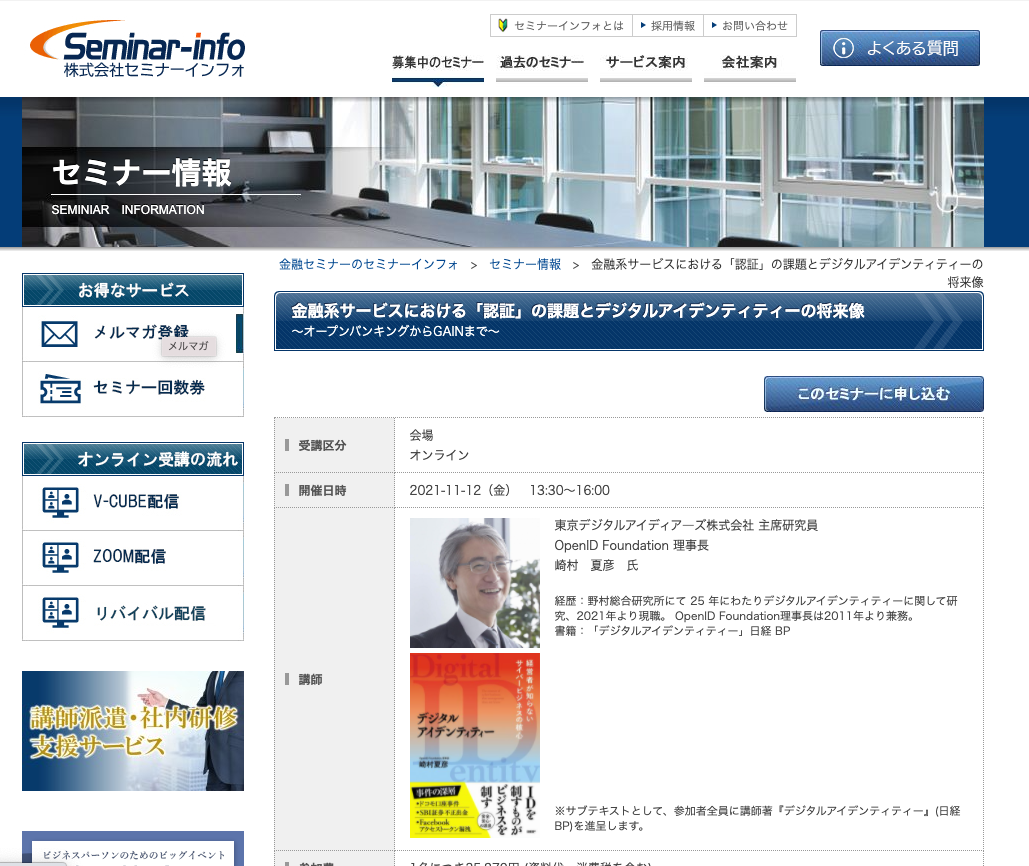Click the 講師 row label
The height and width of the screenshot is (866, 1029).
tap(310, 680)
